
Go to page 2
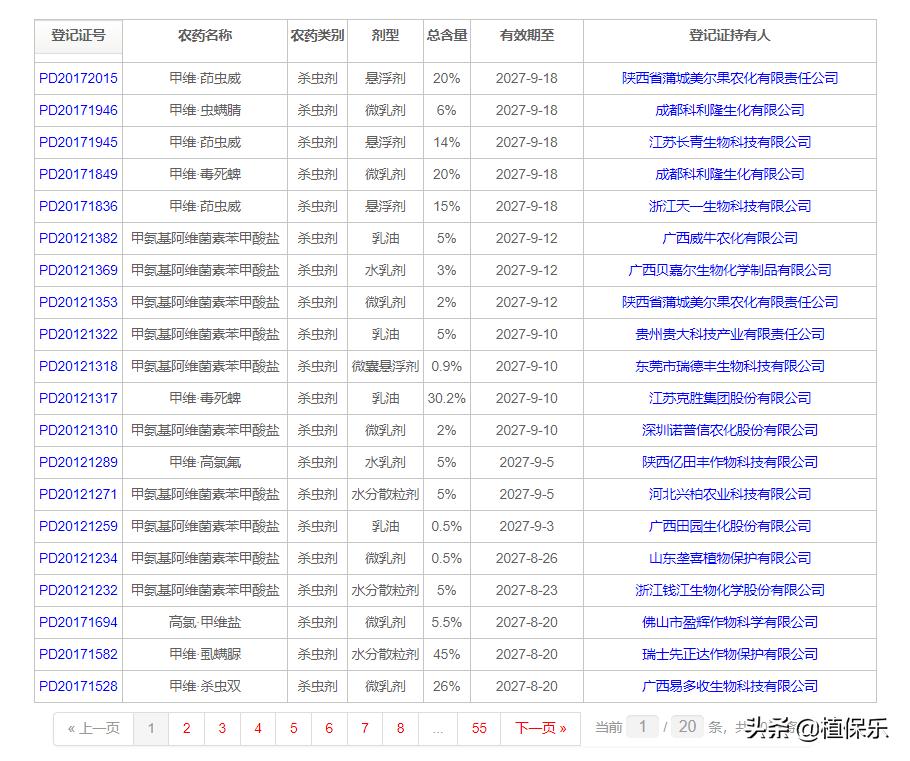[x=186, y=728]
